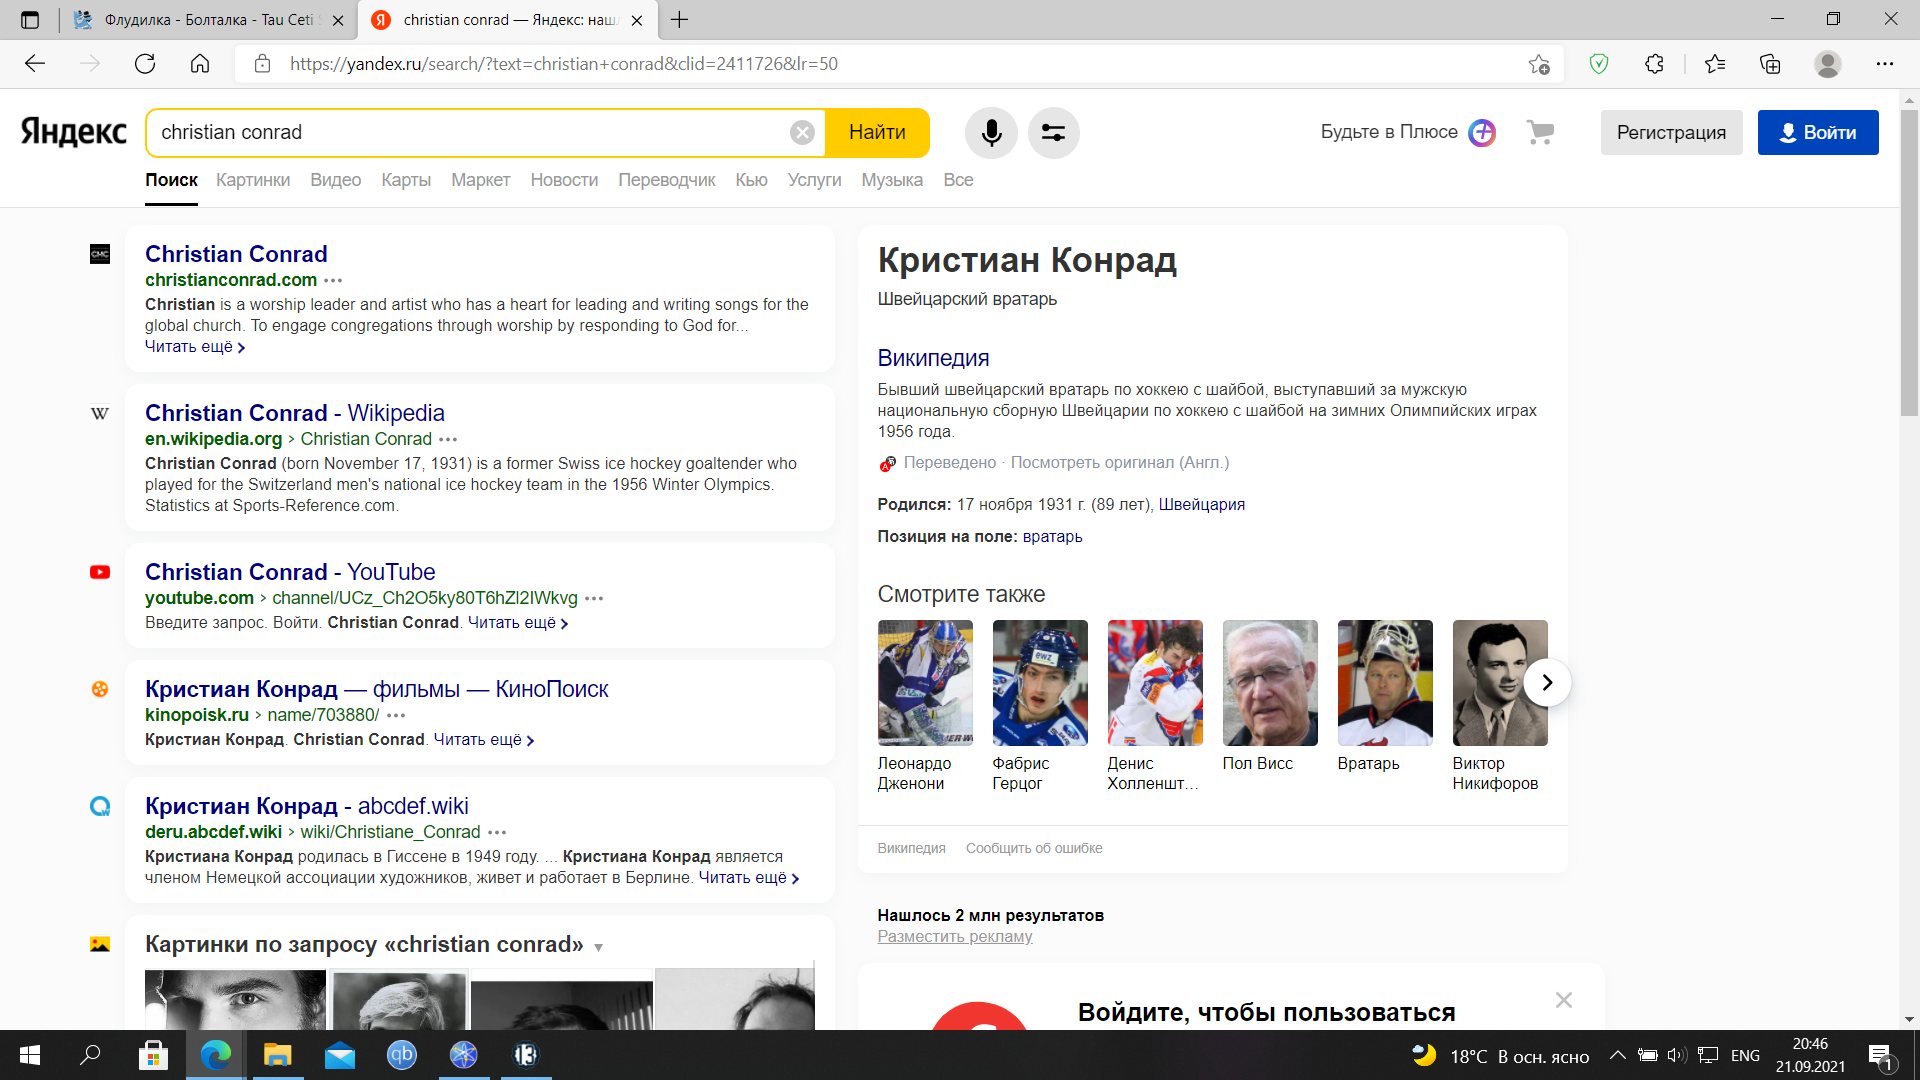Click the voice search microphone icon
Screen dimensions: 1920x1080
[991, 133]
